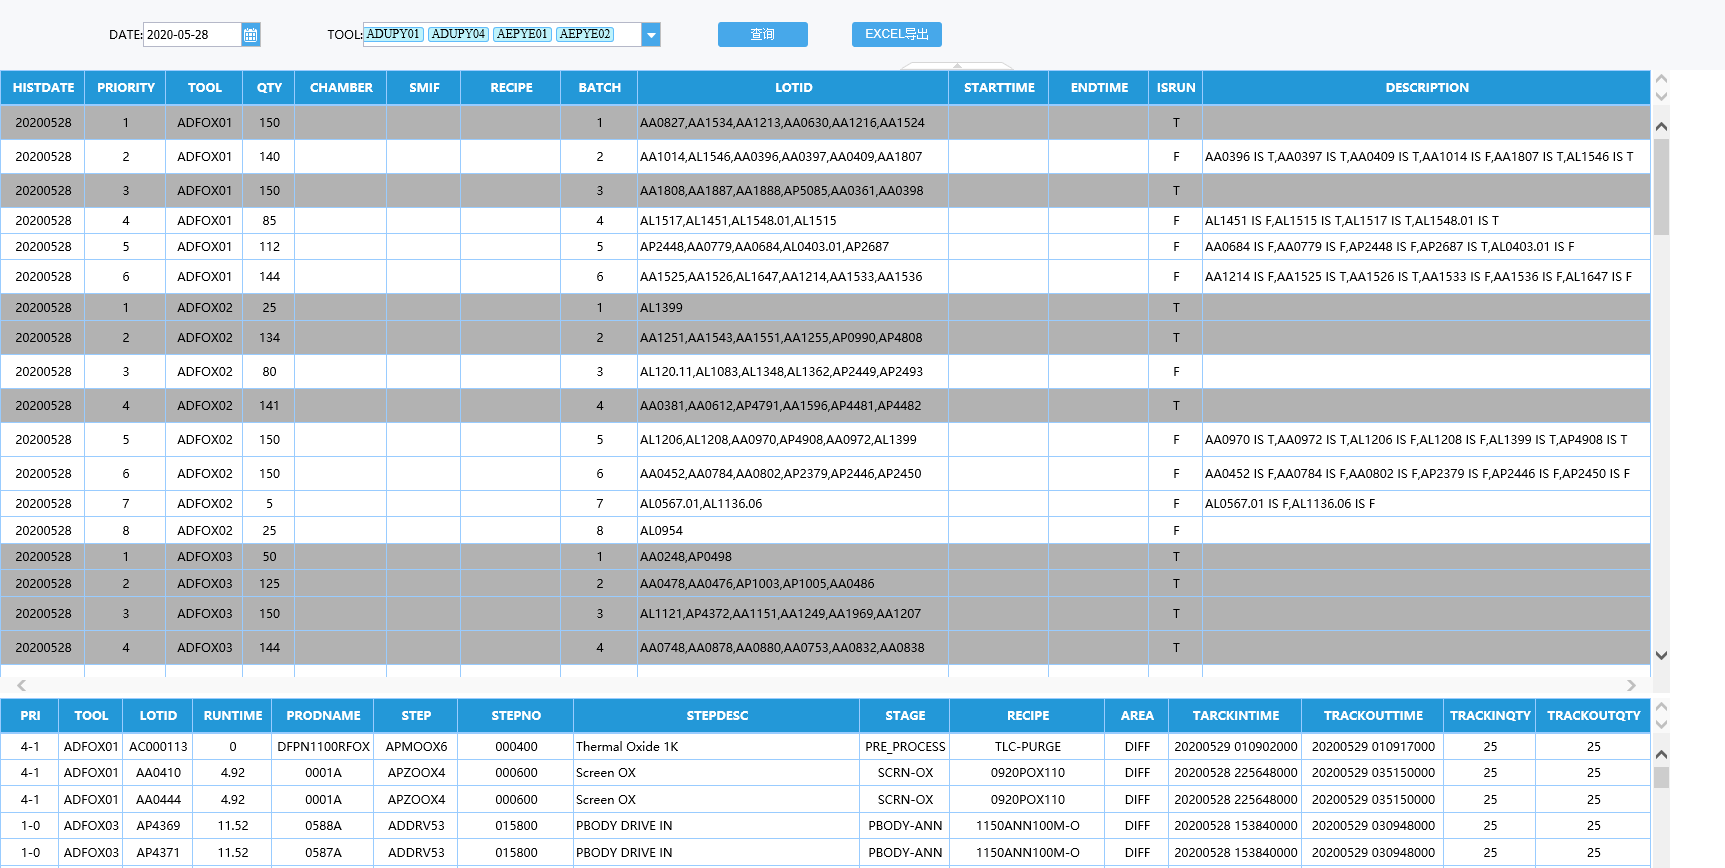Select the AEPYE01 tag in TOOL field
The image size is (1725, 868).
click(522, 34)
